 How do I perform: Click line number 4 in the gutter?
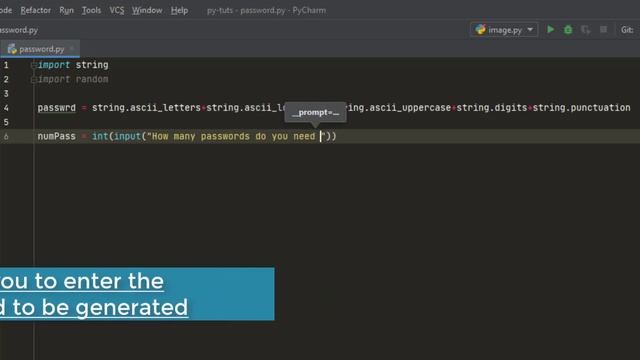(6, 108)
